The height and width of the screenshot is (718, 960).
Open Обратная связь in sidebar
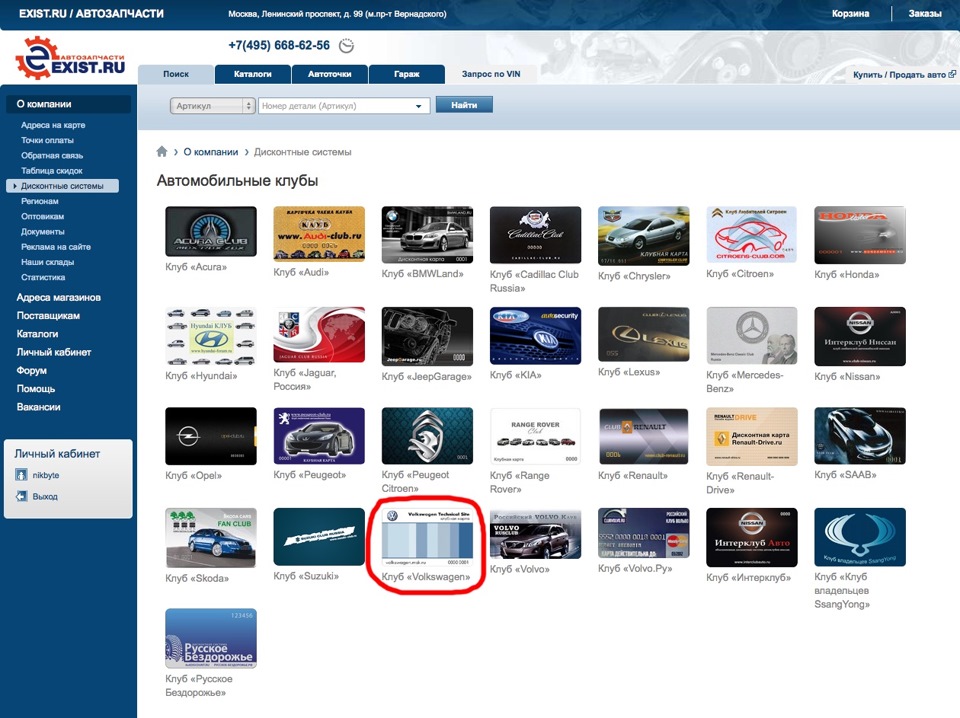[52, 155]
